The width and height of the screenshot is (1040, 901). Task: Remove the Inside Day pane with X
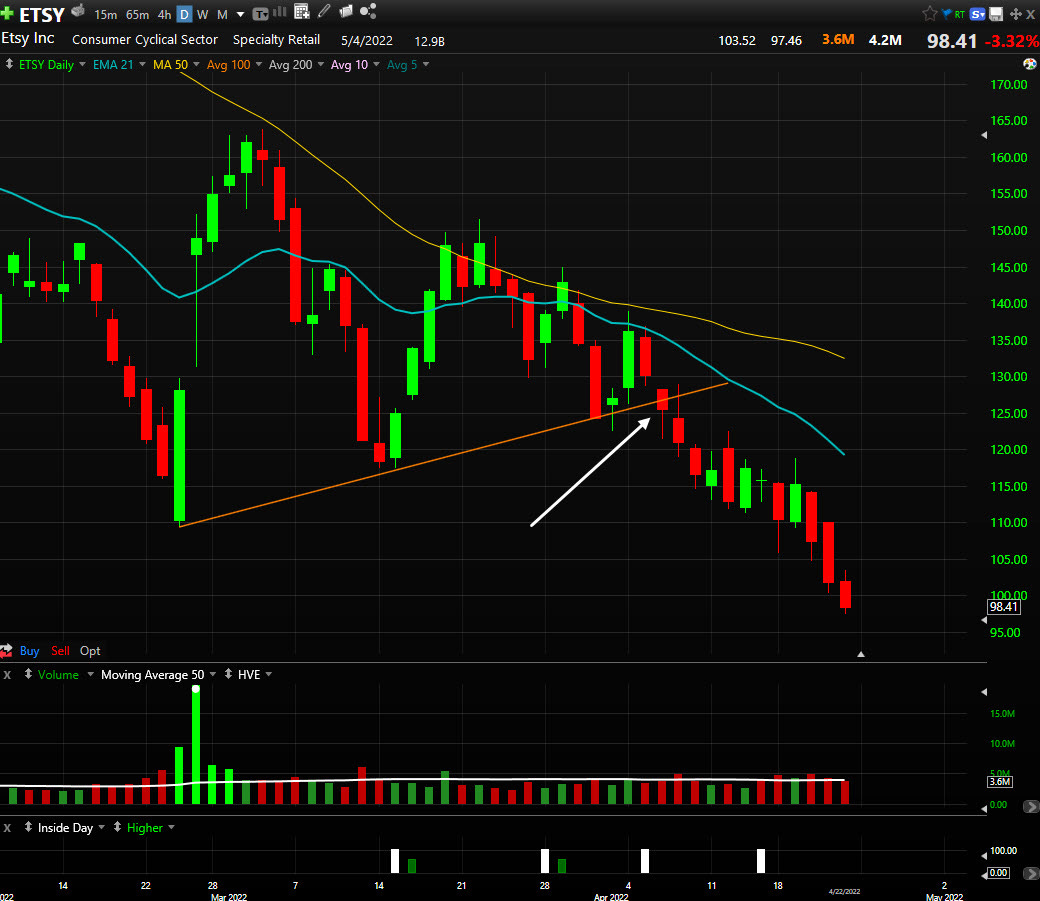pyautogui.click(x=7, y=828)
